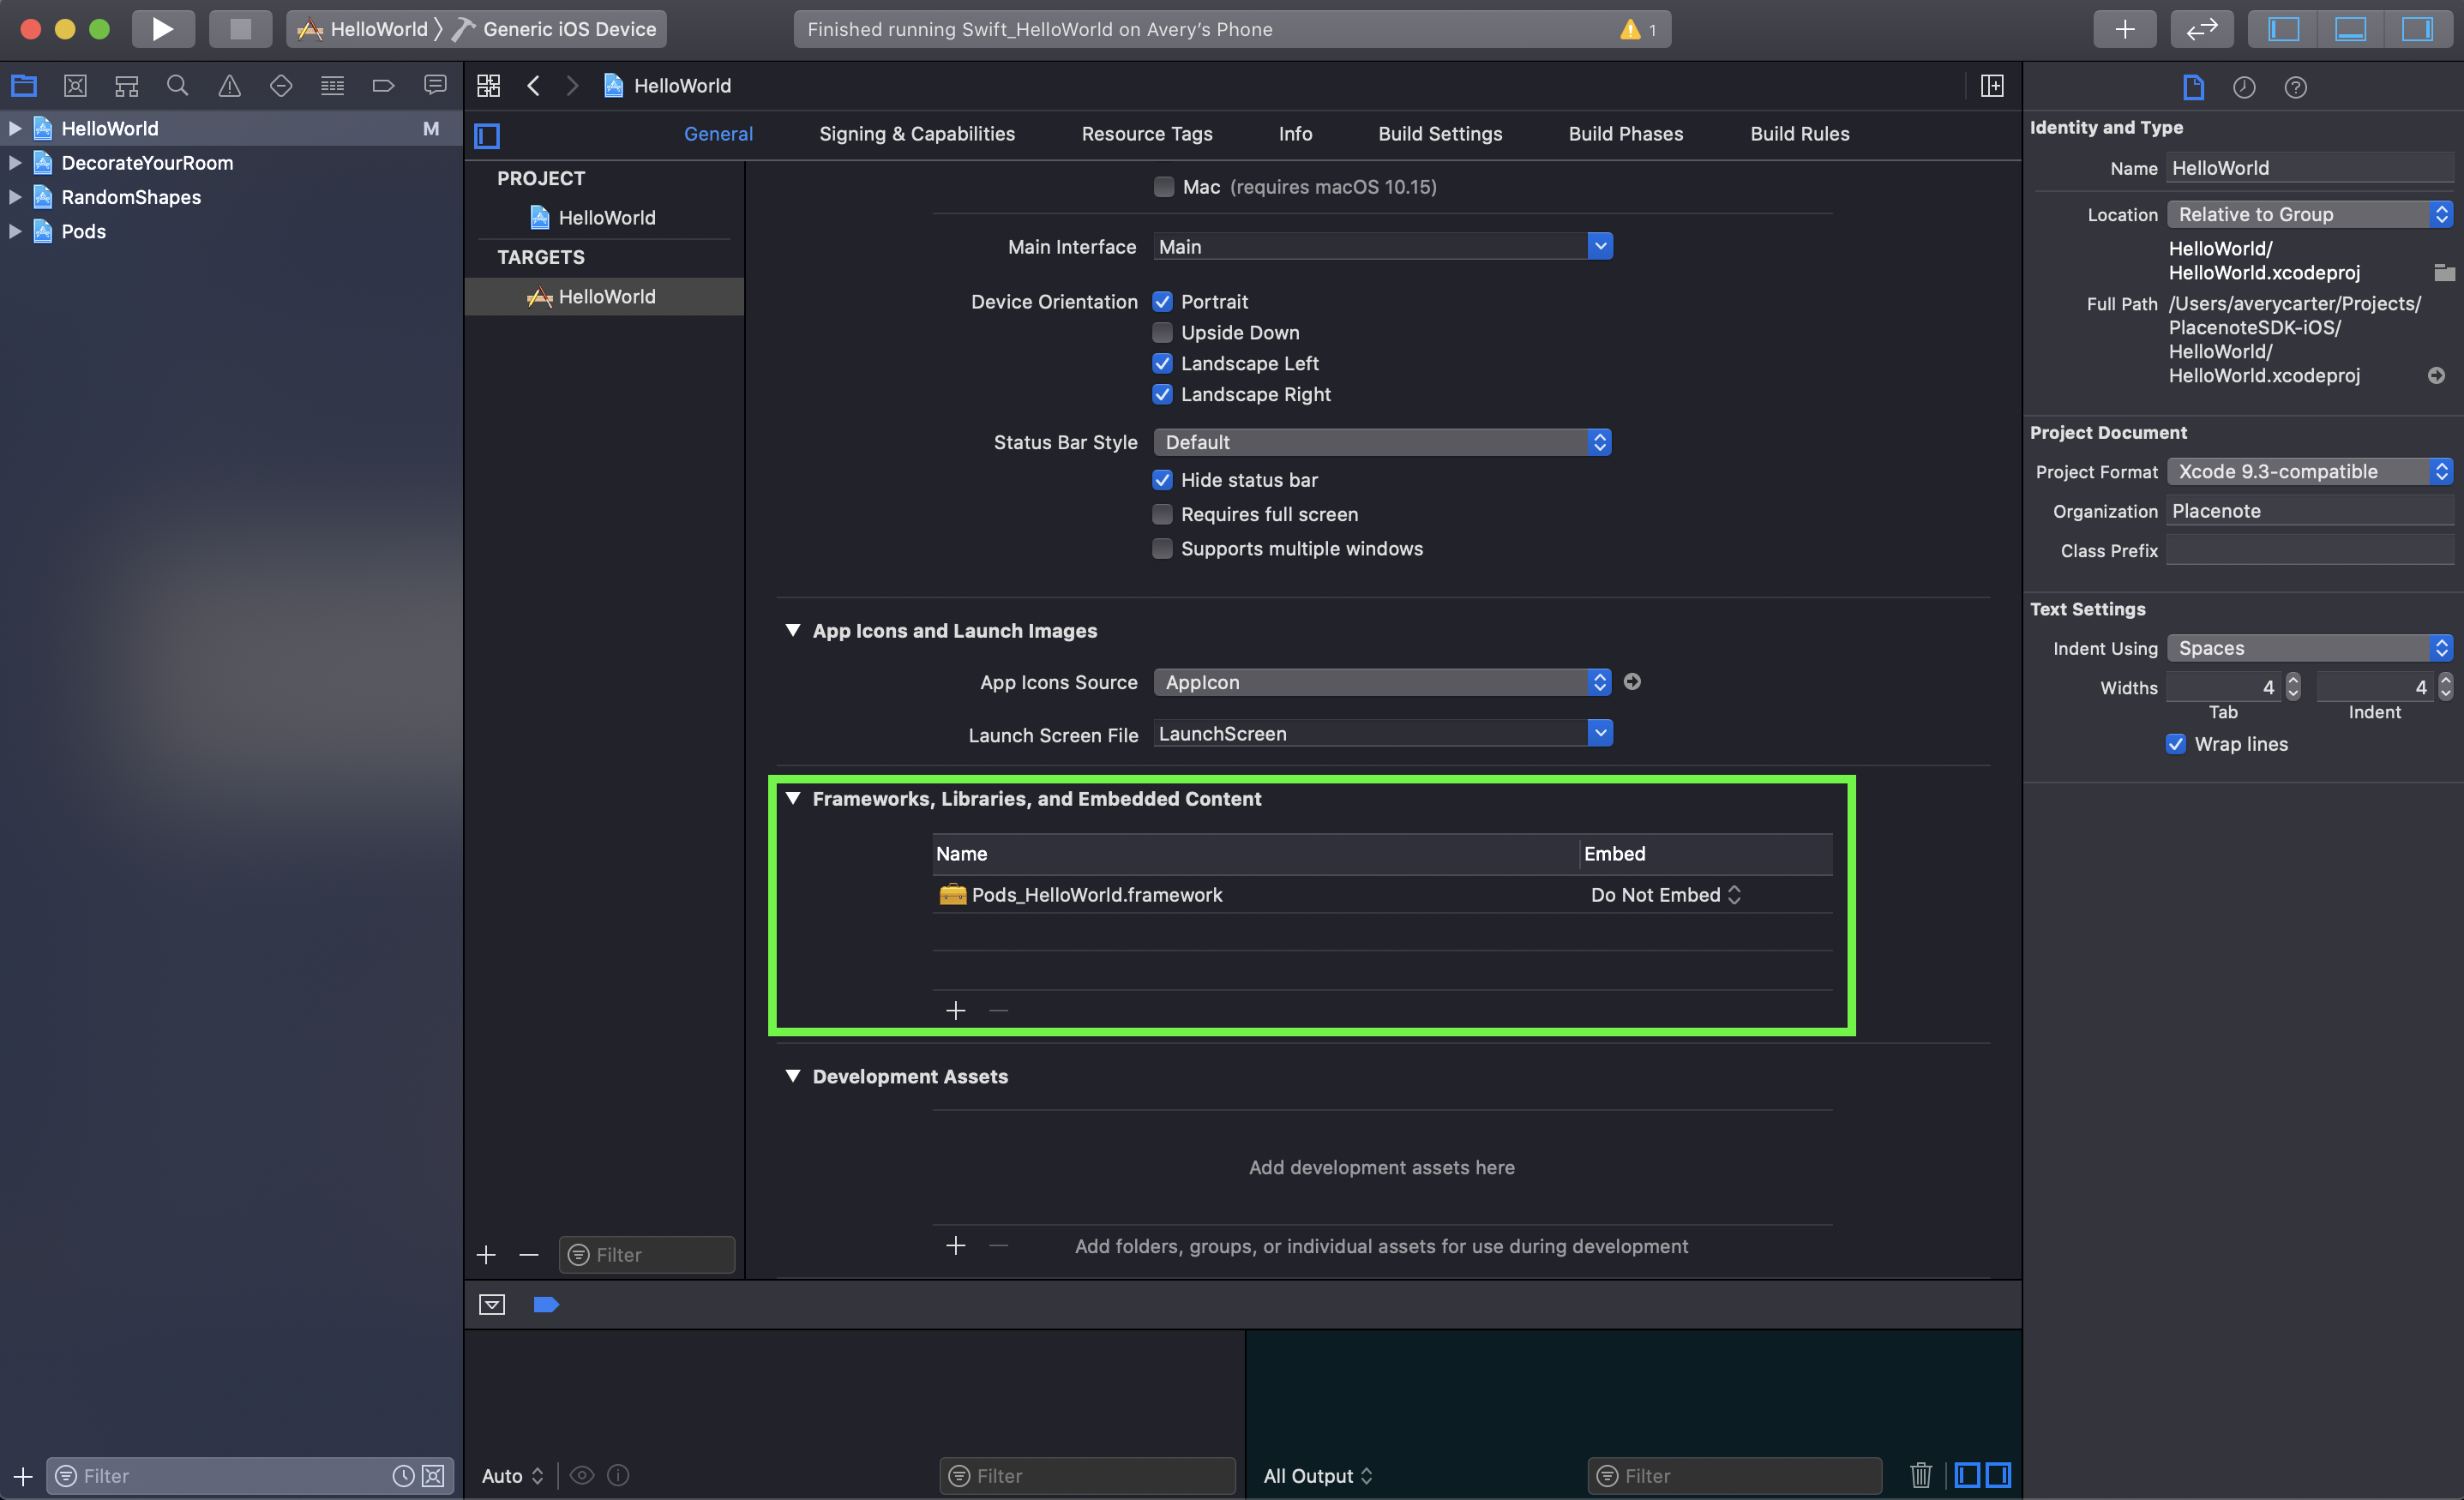The image size is (2464, 1500).
Task: Hide the navigator panel in the toolbar
Action: coord(2284,29)
